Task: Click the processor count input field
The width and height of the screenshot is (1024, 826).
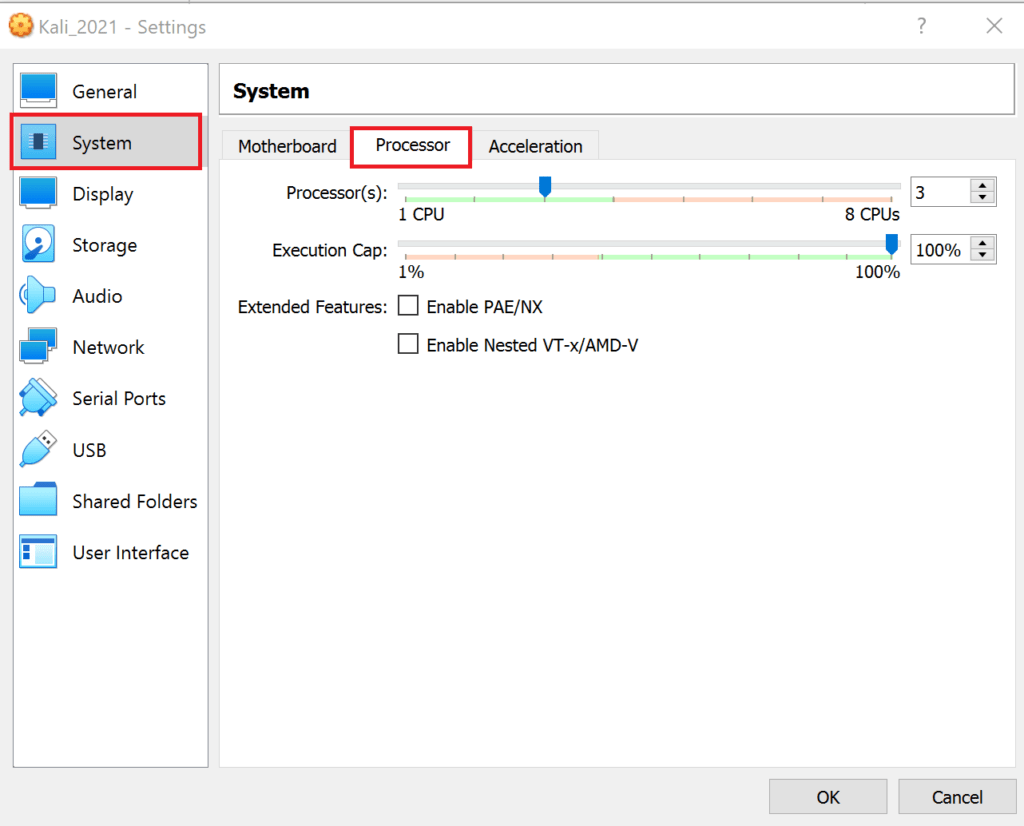Action: (940, 192)
